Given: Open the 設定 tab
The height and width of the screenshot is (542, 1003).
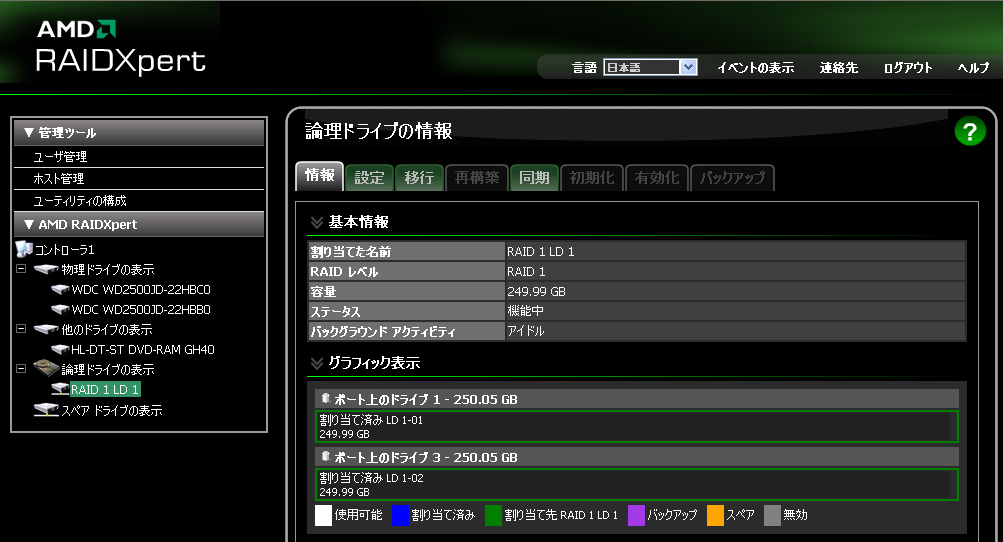Looking at the screenshot, I should click(x=369, y=177).
